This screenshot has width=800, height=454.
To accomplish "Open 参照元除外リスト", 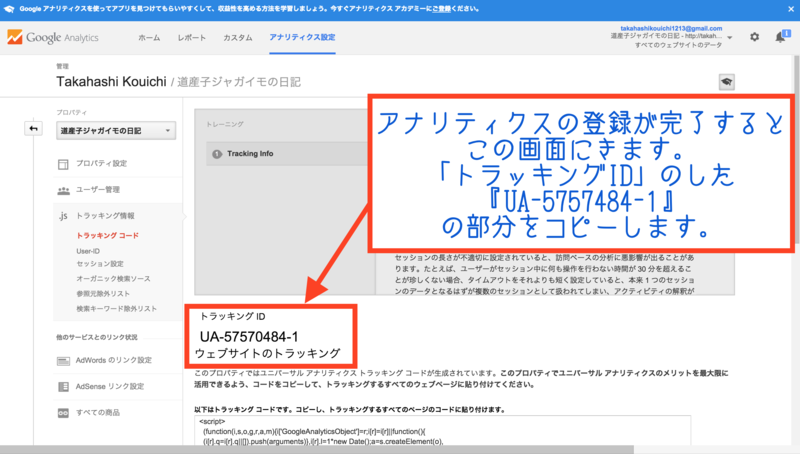I will pyautogui.click(x=103, y=294).
